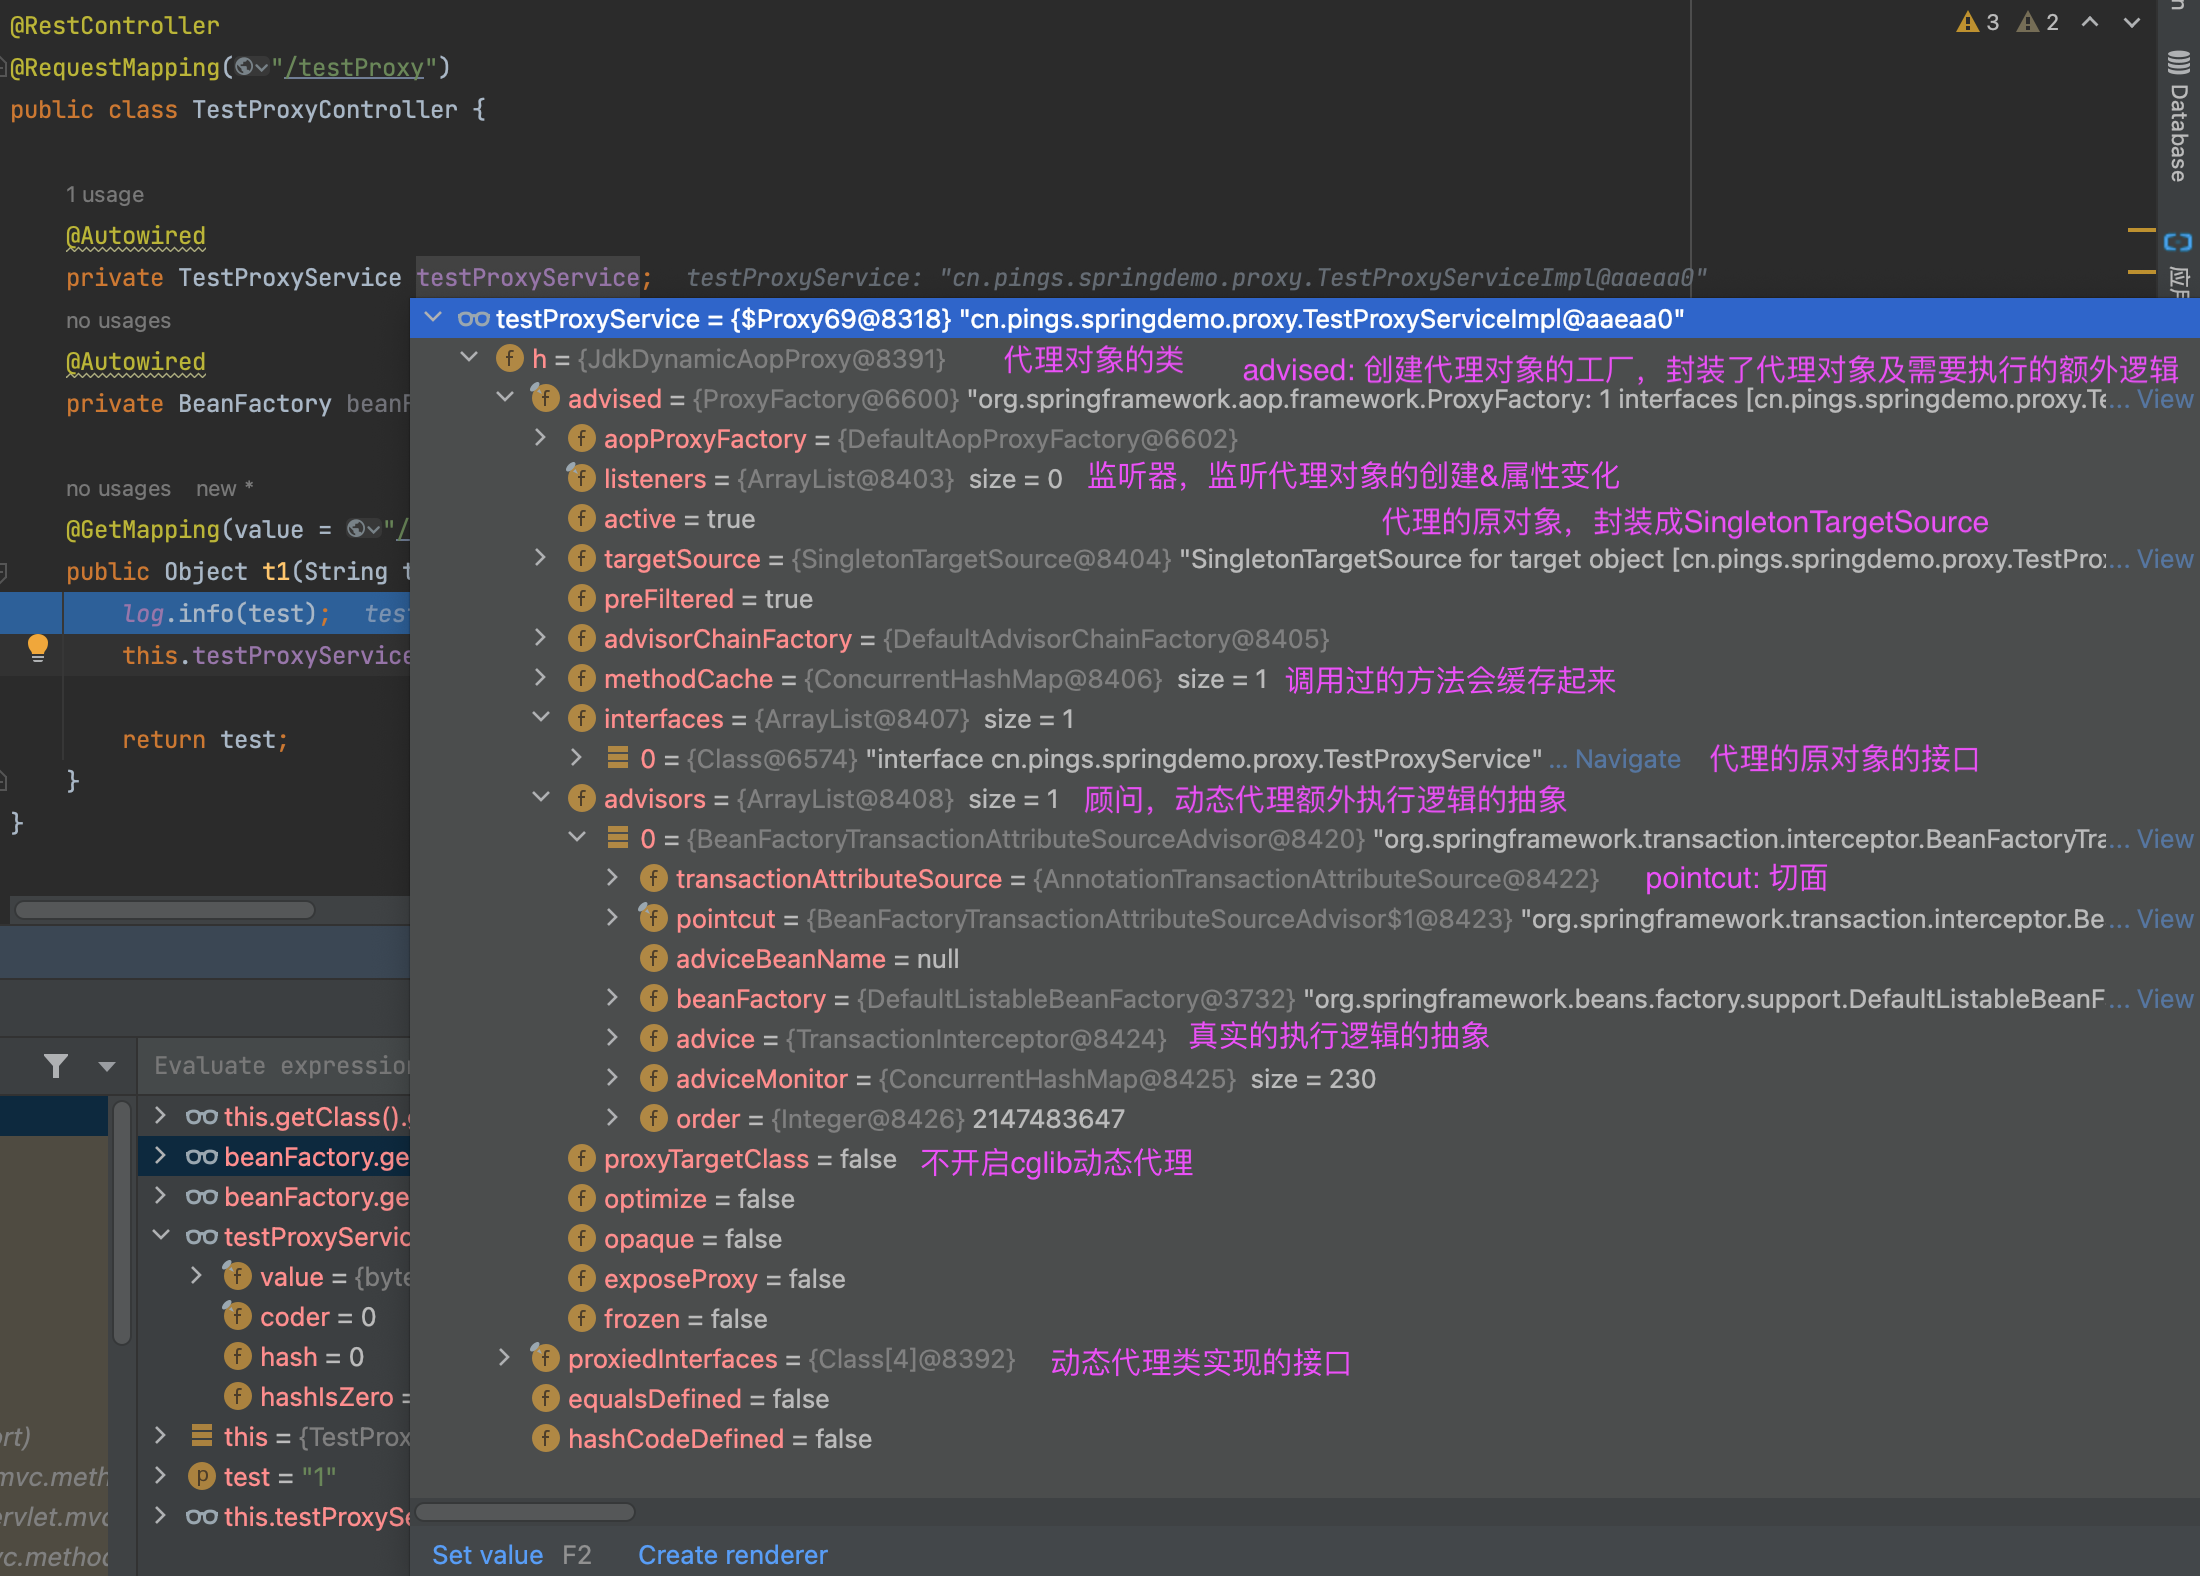Click the field icon next to listeners

pos(581,478)
